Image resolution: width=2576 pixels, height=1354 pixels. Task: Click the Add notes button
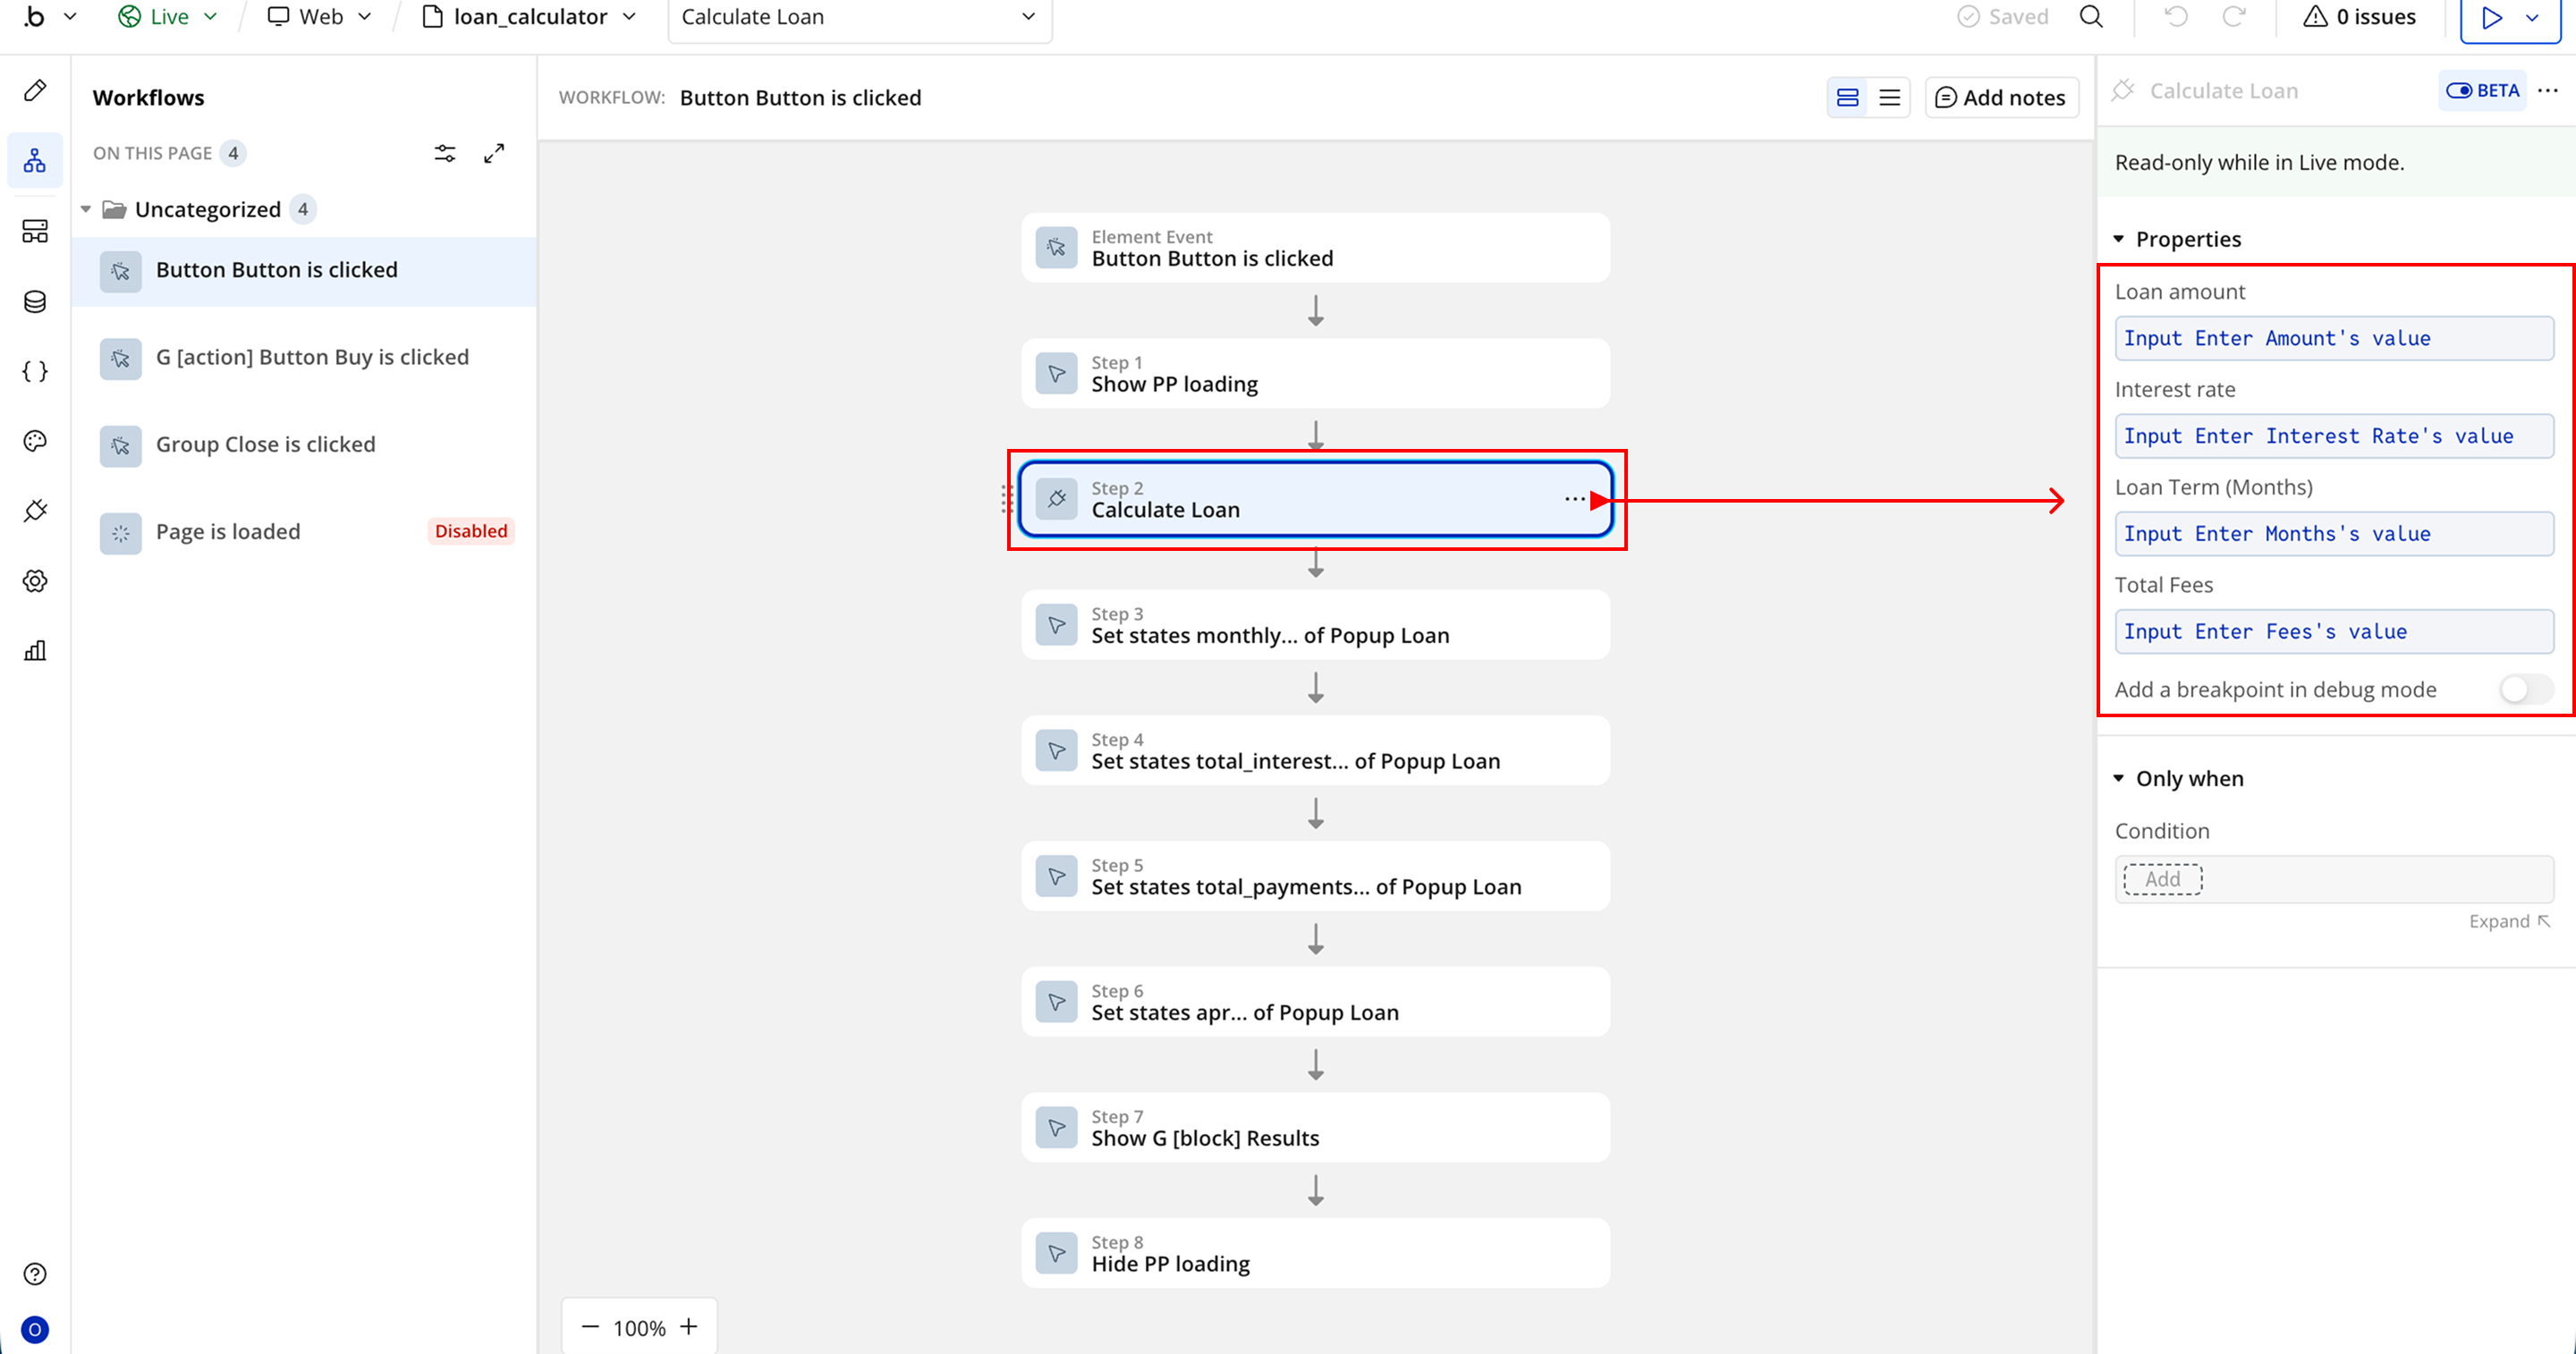[2000, 98]
